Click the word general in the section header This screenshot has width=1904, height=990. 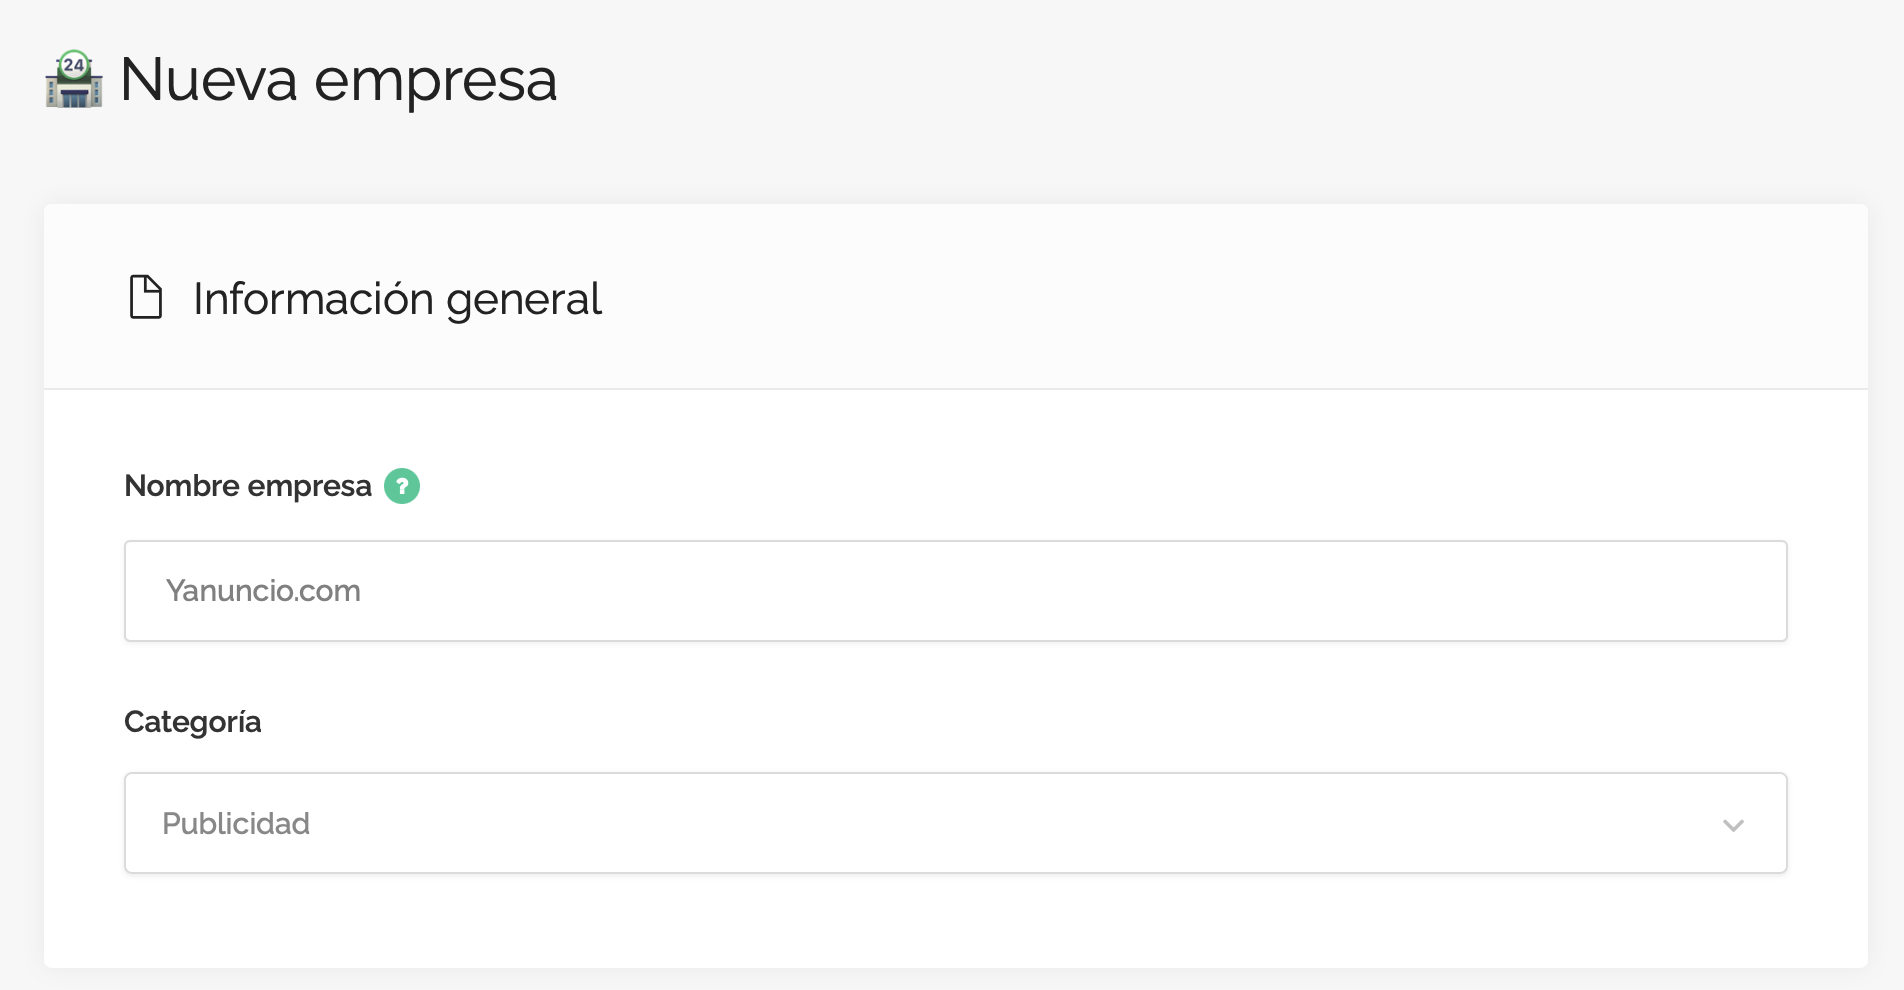523,299
